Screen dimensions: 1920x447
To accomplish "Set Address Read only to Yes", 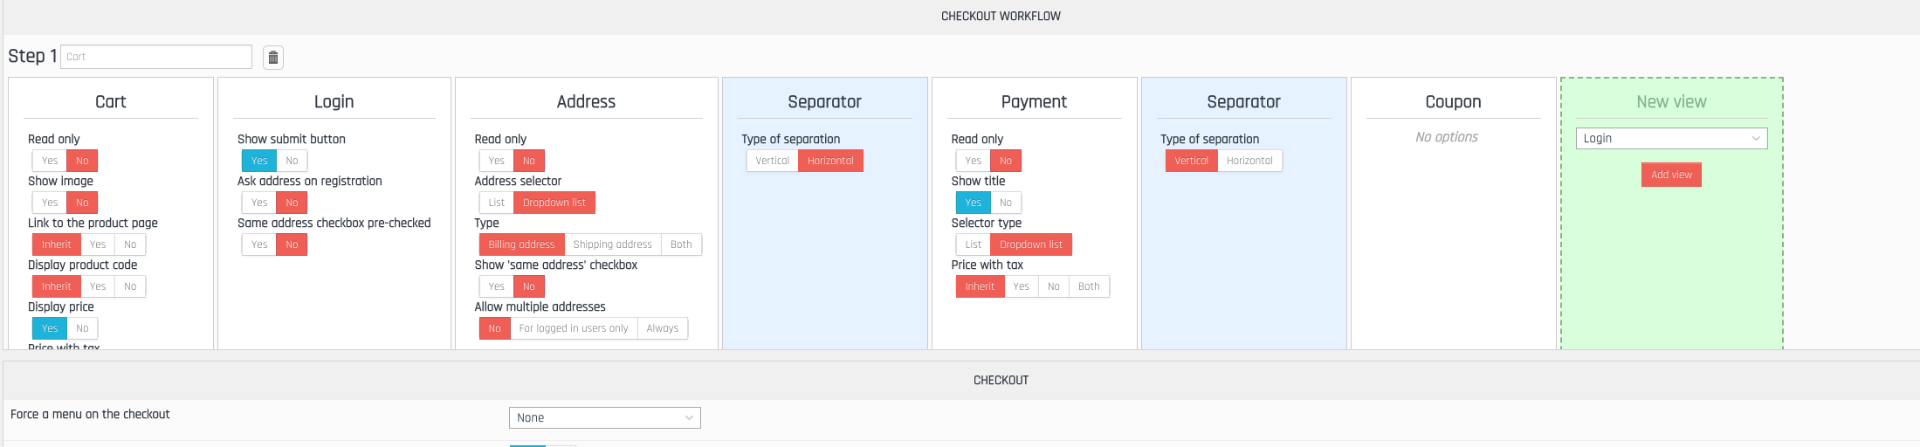I will click(496, 161).
